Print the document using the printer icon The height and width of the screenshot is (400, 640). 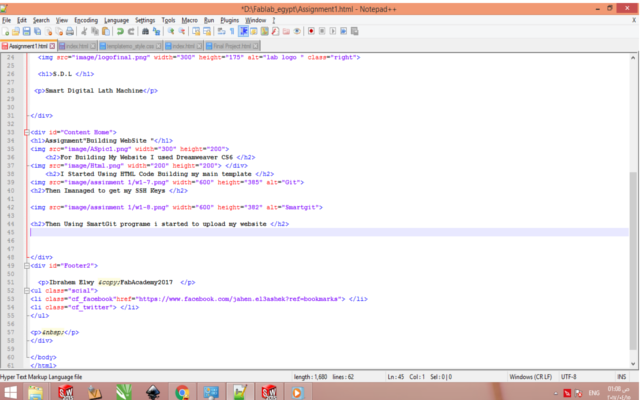(70, 31)
